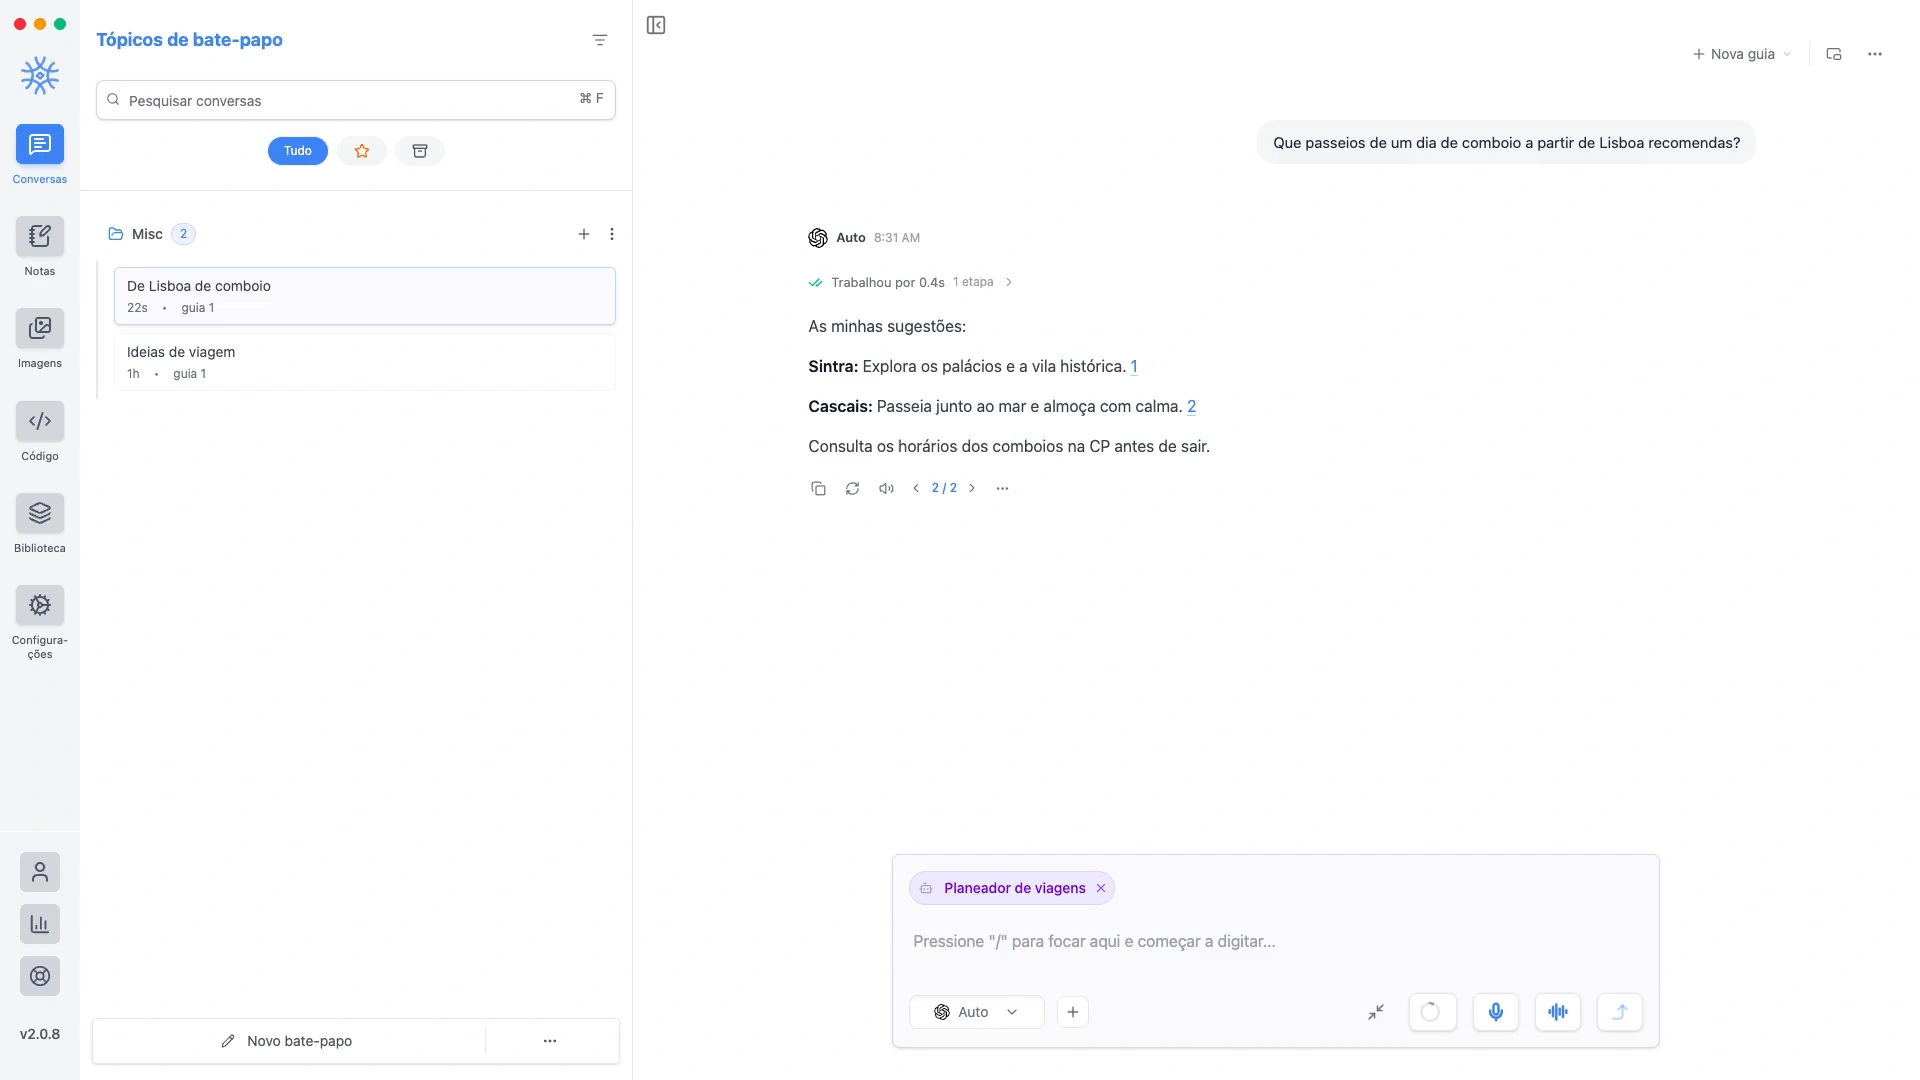Open the help lifebuoy icon

click(x=40, y=976)
